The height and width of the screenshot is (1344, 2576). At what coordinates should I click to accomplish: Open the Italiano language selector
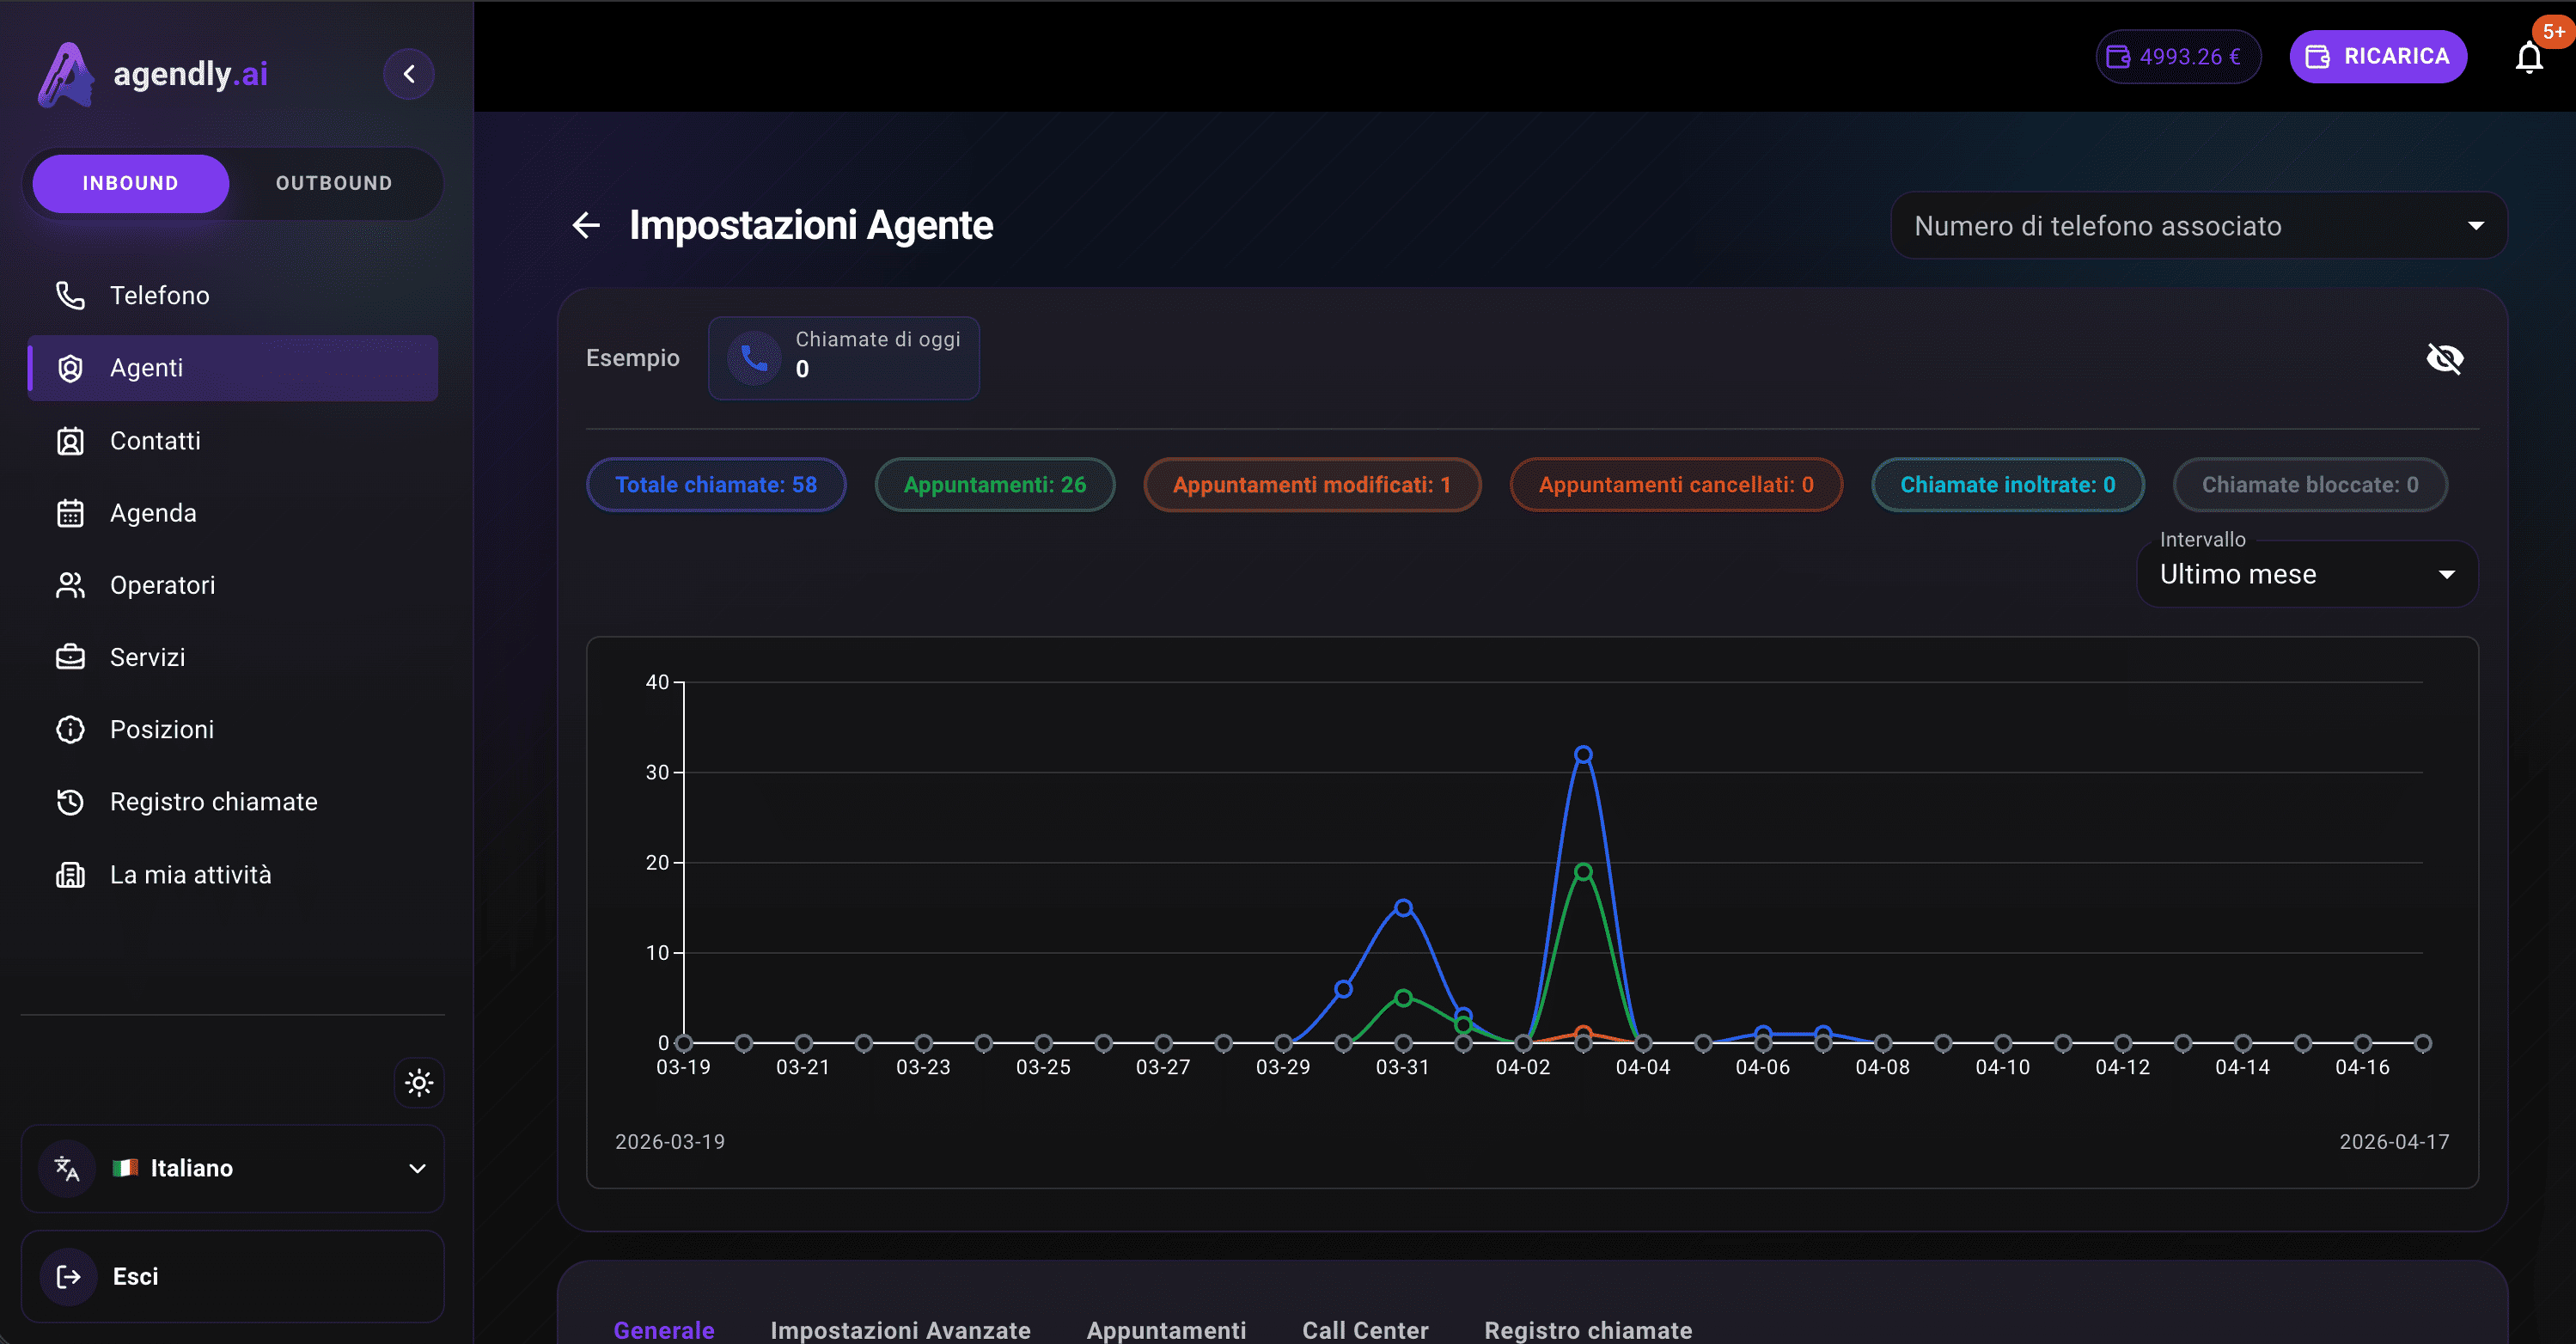point(233,1168)
